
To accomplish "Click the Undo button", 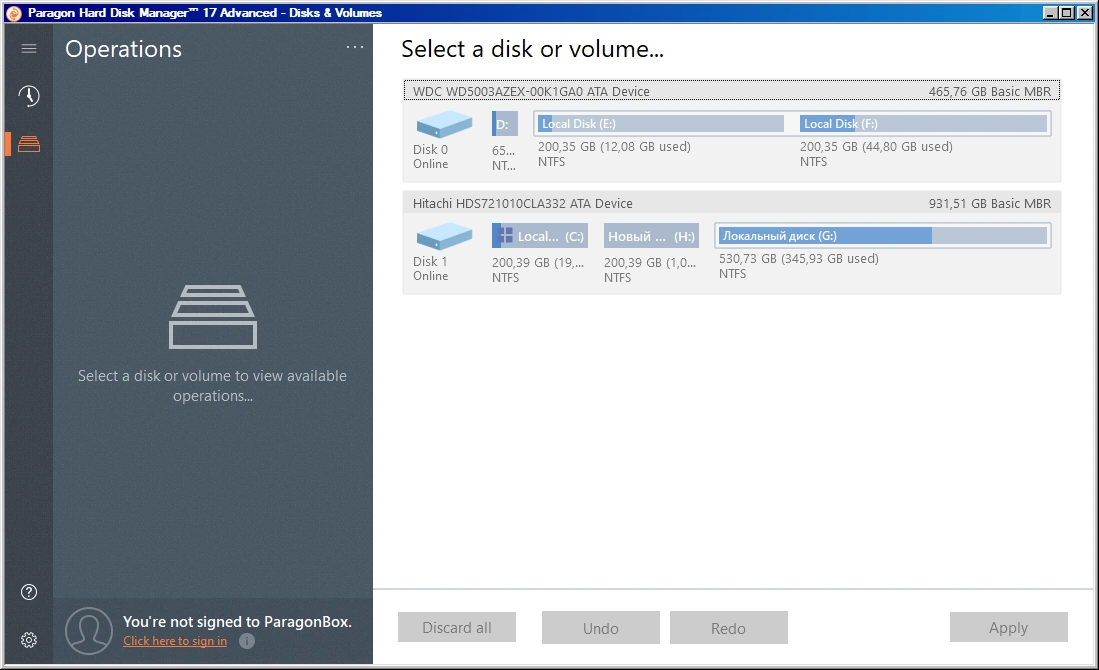I will coord(601,628).
